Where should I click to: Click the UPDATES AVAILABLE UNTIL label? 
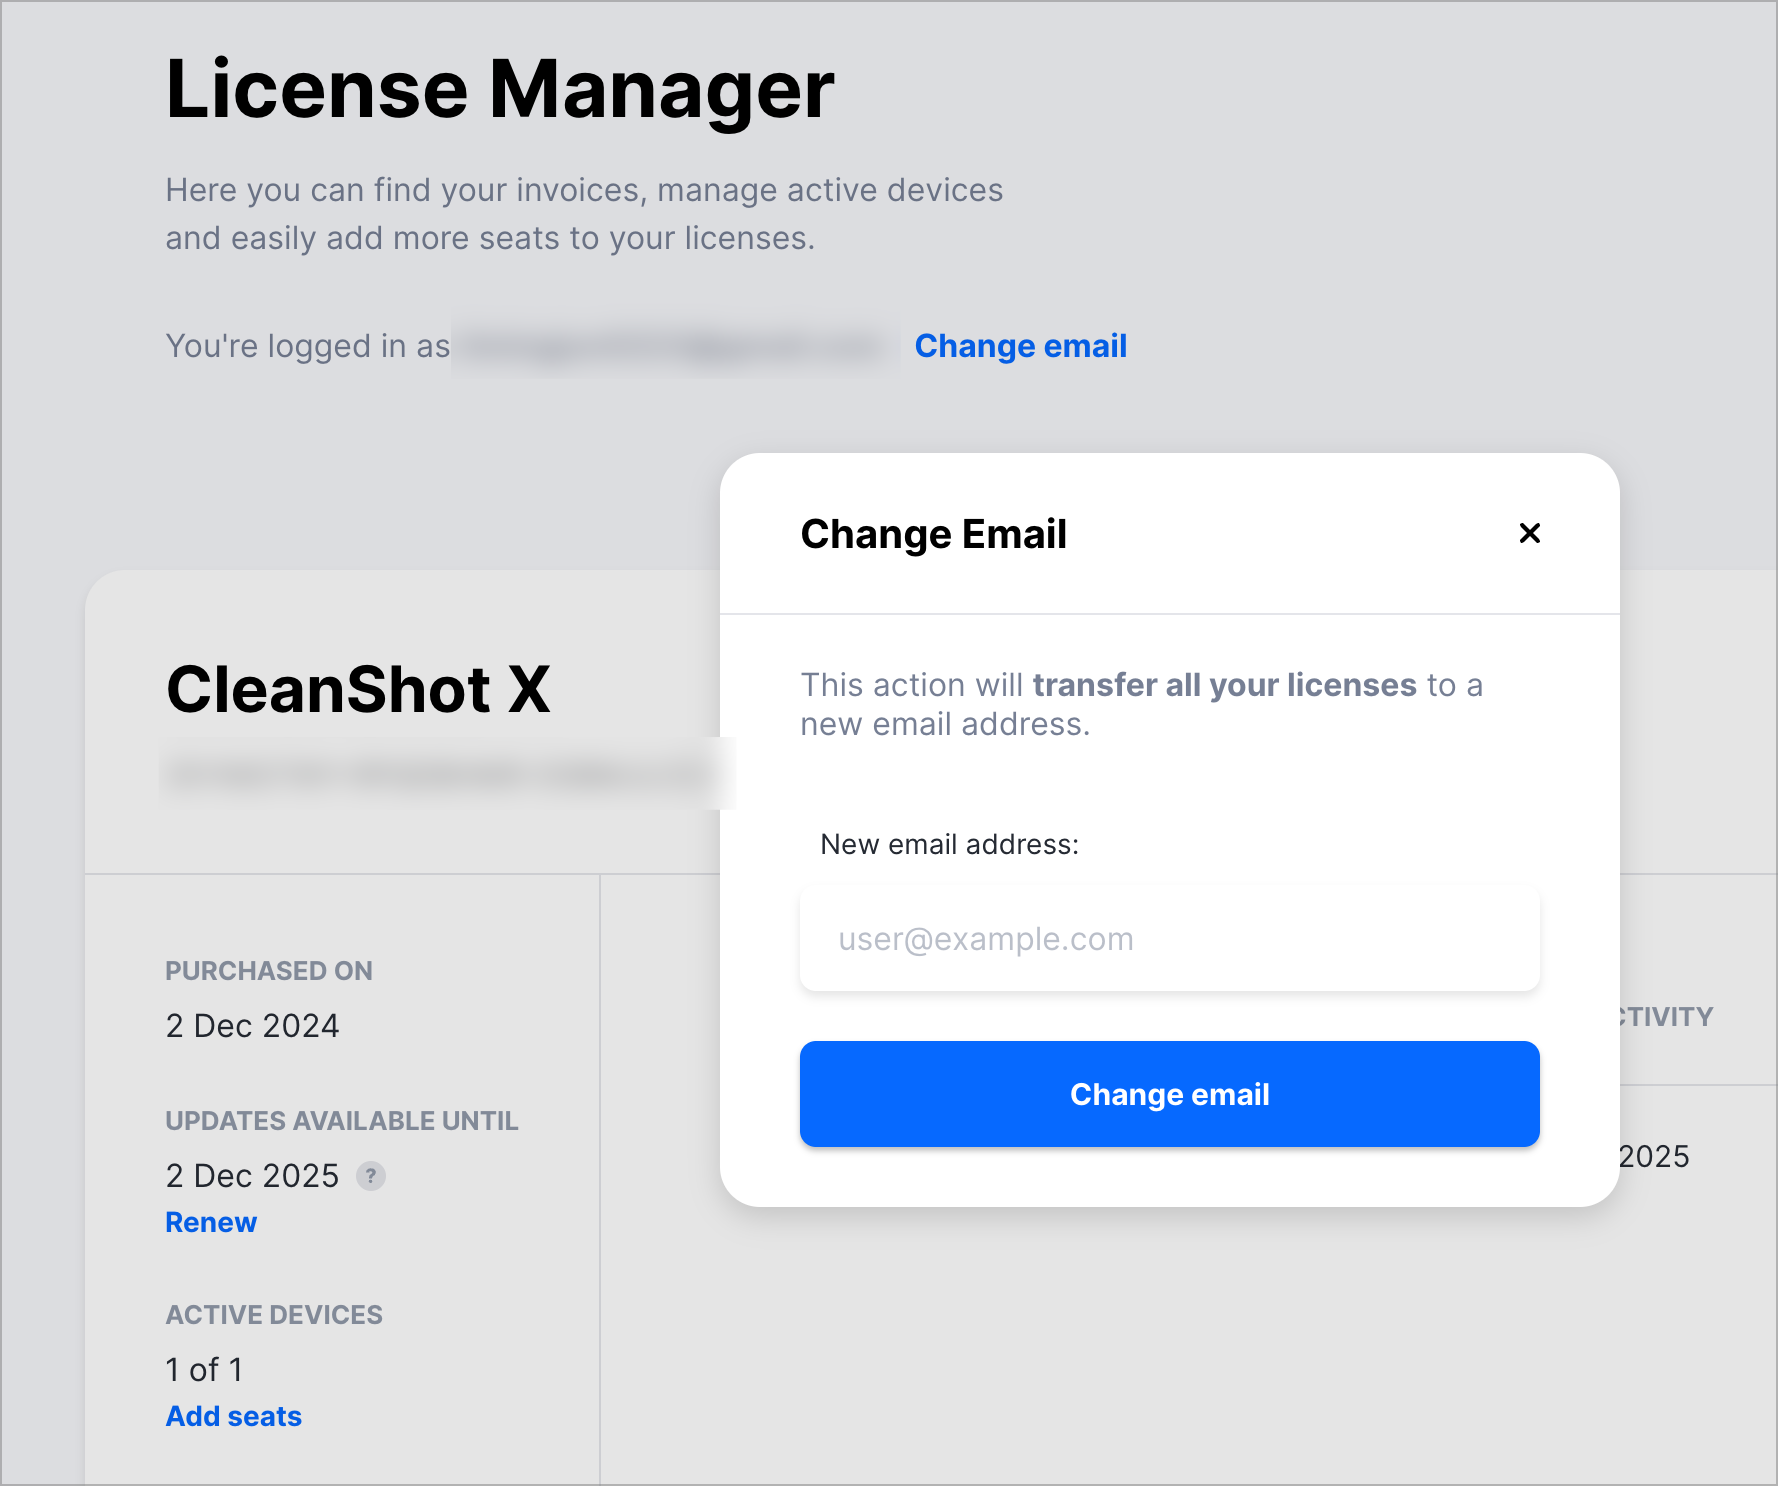342,1121
